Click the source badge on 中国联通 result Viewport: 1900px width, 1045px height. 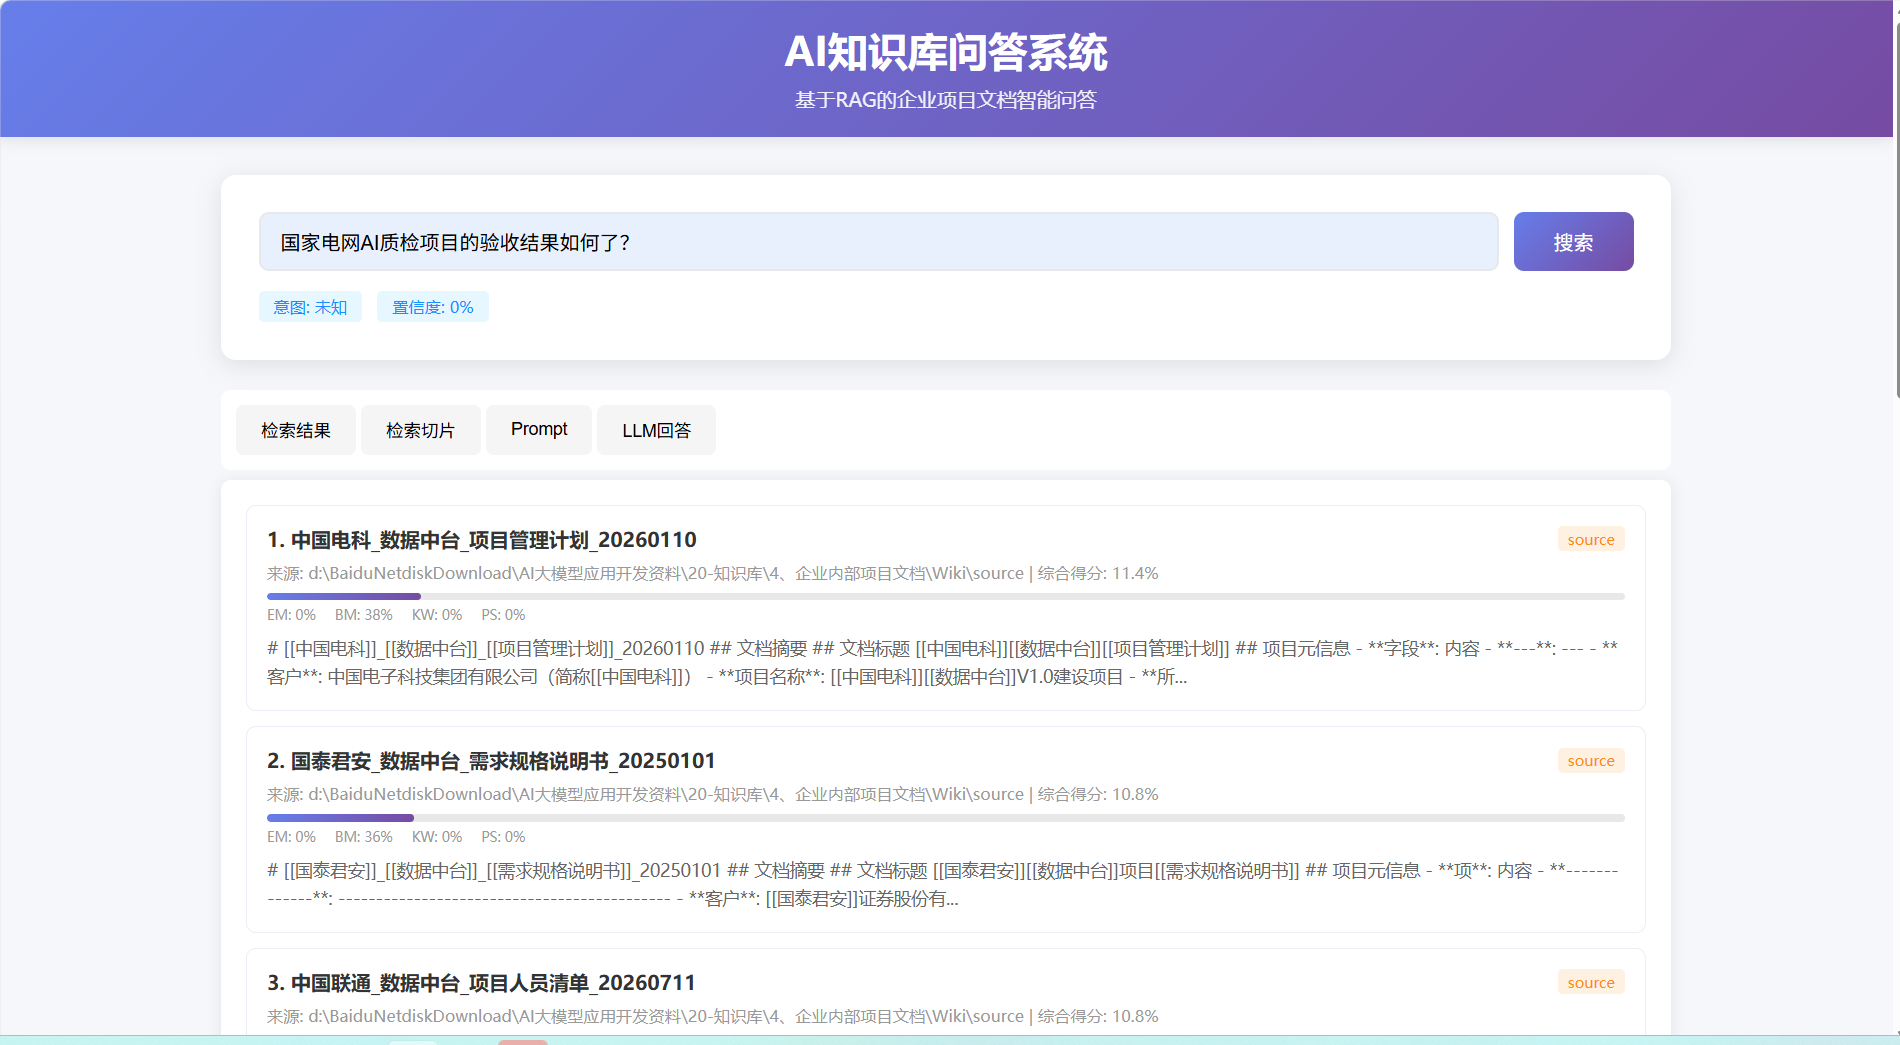click(1591, 983)
